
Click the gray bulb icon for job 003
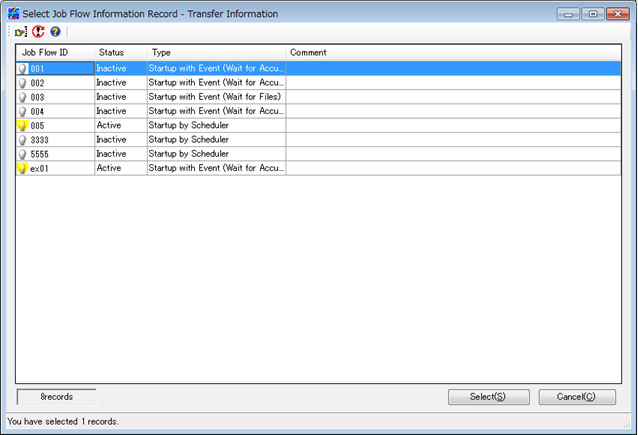22,97
